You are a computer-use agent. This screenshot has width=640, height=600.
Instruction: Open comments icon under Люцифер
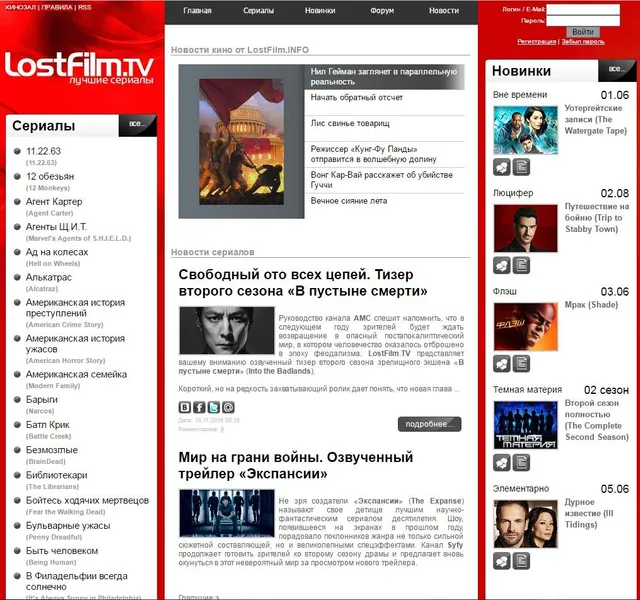502,265
